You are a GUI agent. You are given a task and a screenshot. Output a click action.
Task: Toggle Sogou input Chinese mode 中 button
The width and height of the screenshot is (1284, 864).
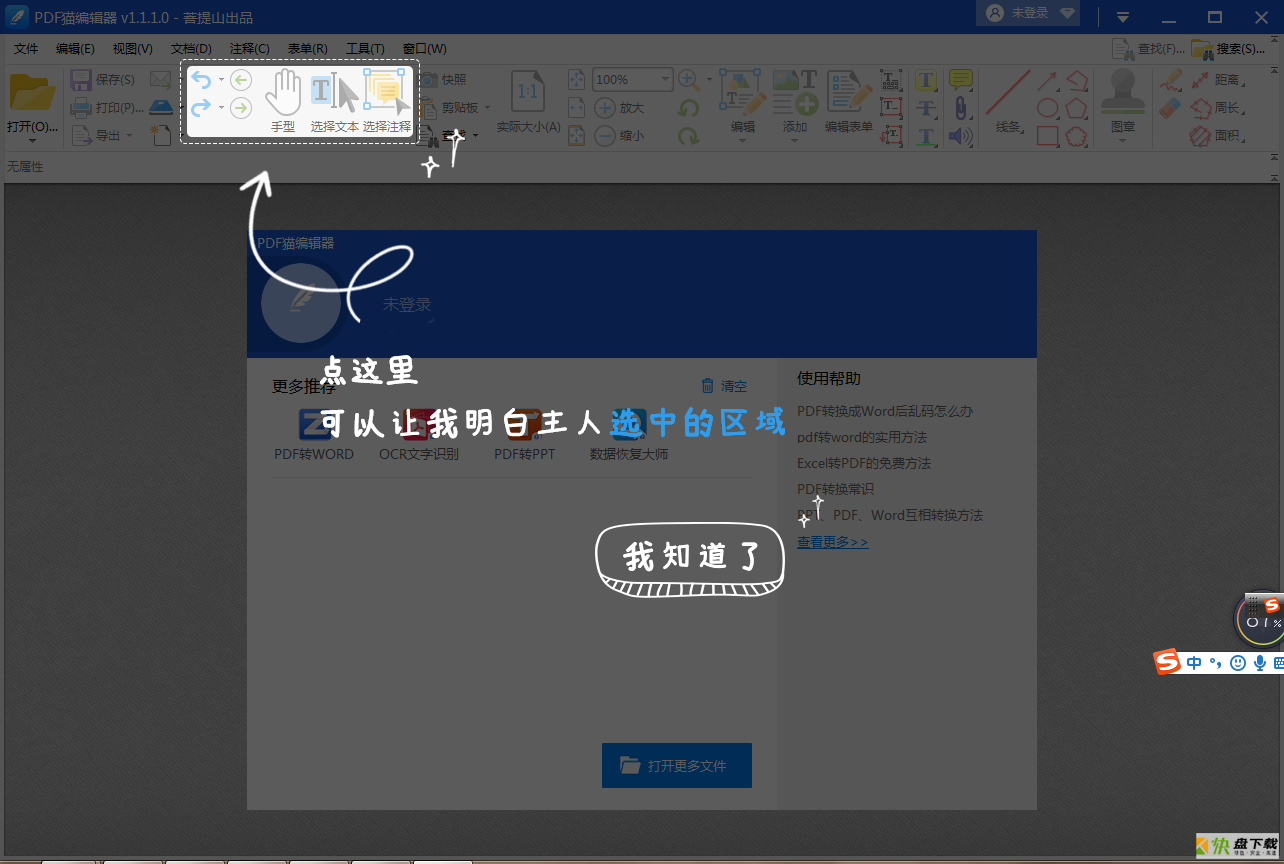click(1194, 663)
